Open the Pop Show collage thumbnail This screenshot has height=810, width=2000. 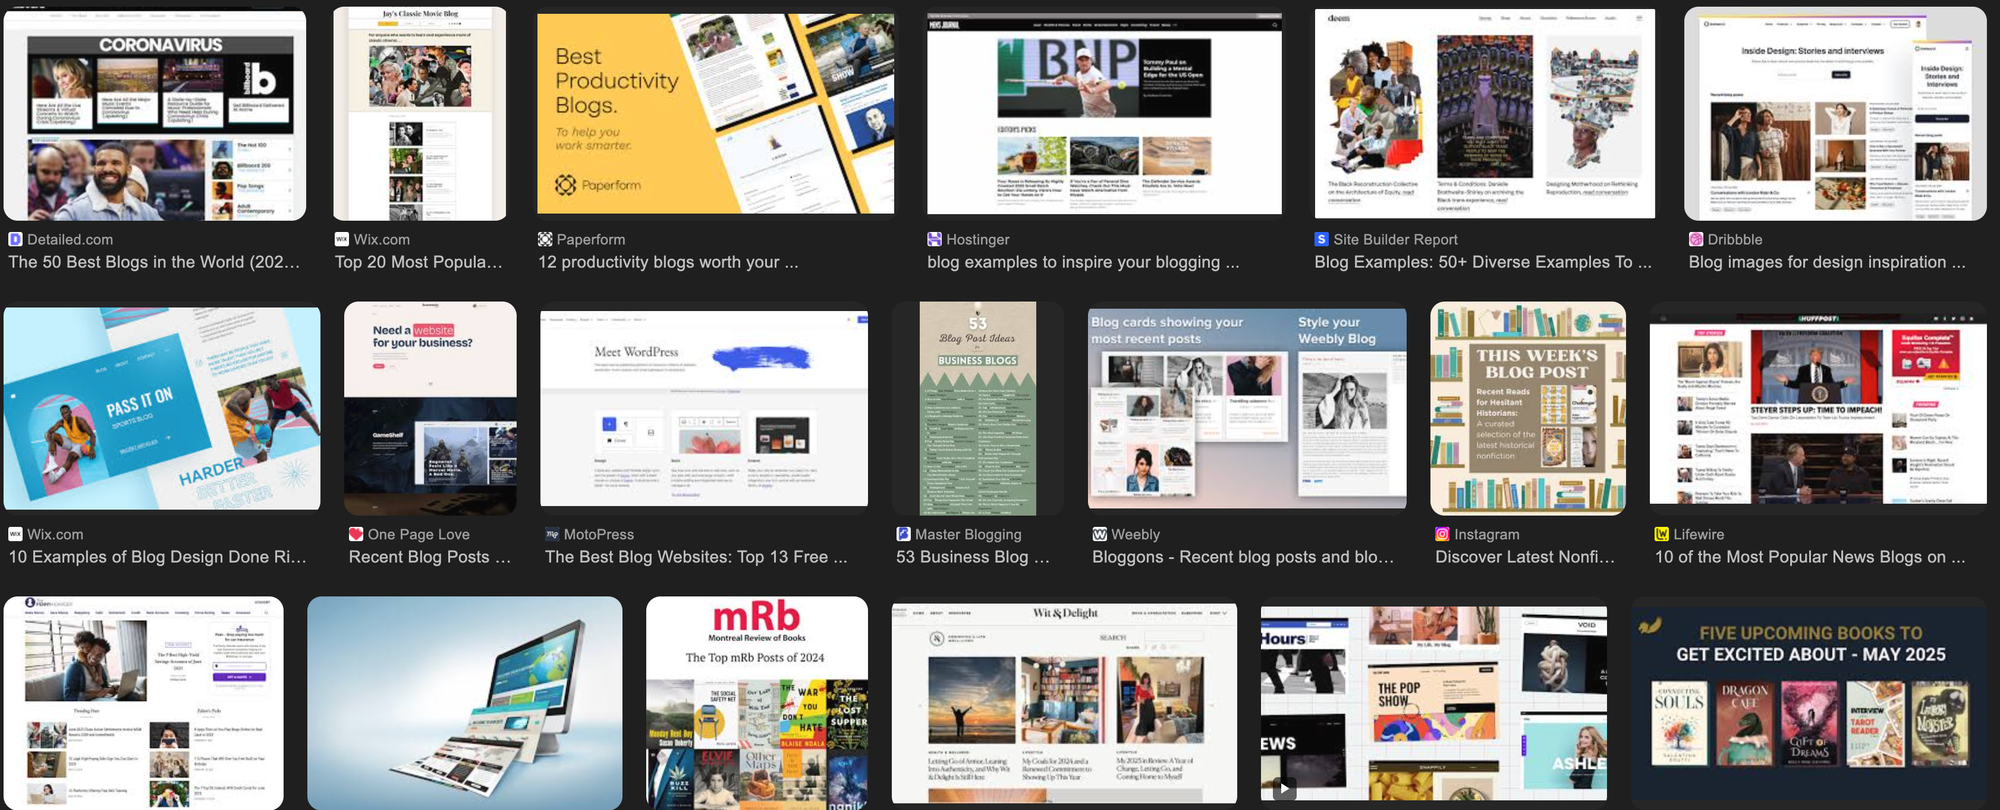click(1434, 703)
